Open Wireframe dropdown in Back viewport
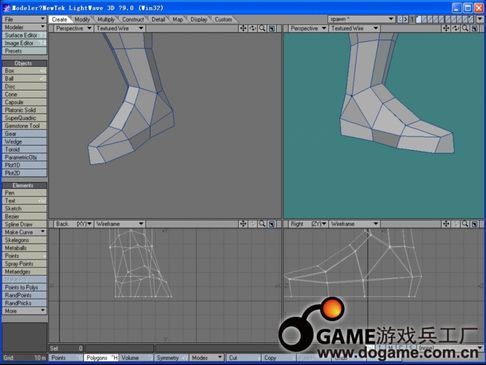The width and height of the screenshot is (486, 365). click(x=120, y=224)
